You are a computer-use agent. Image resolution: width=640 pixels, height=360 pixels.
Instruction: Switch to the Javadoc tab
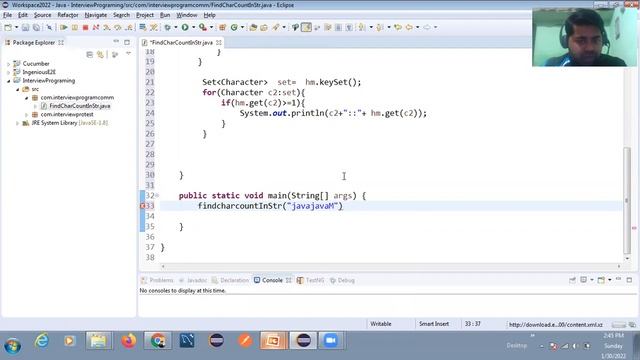(x=193, y=280)
